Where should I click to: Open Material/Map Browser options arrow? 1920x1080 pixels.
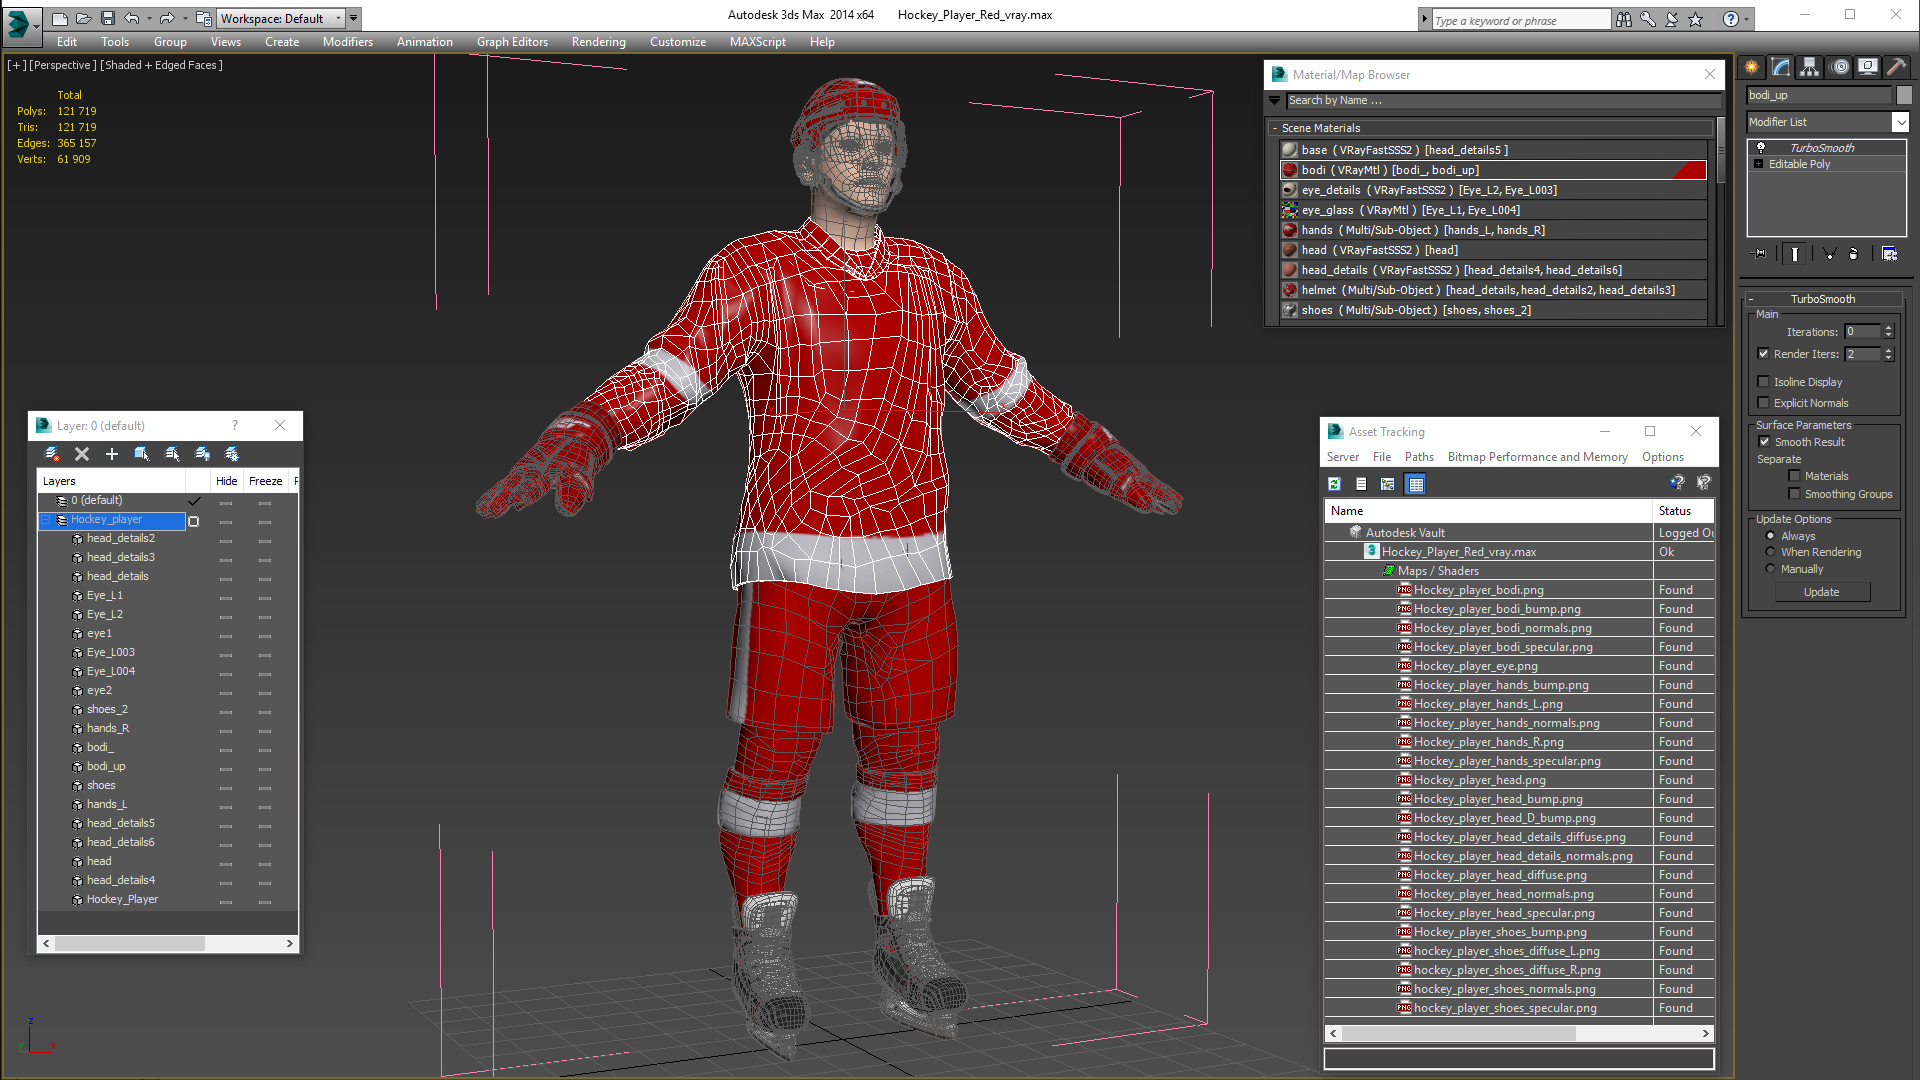1274,100
